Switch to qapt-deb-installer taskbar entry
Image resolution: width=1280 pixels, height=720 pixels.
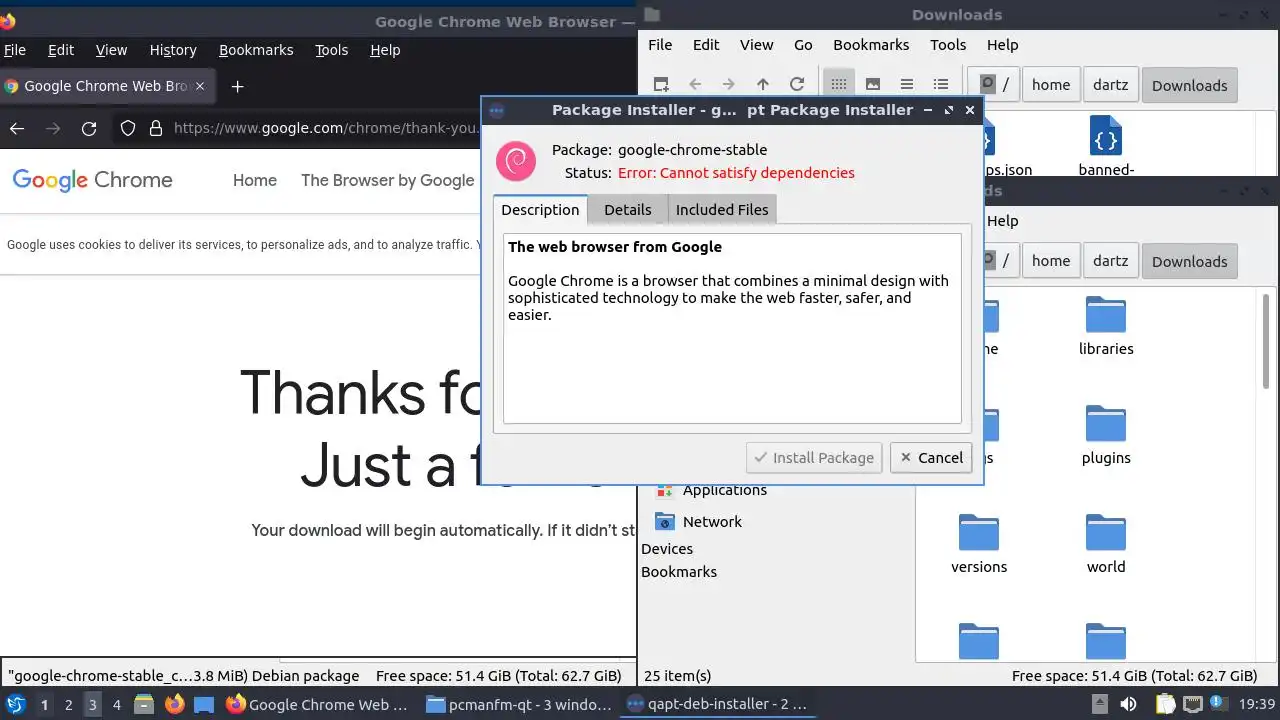tap(716, 704)
